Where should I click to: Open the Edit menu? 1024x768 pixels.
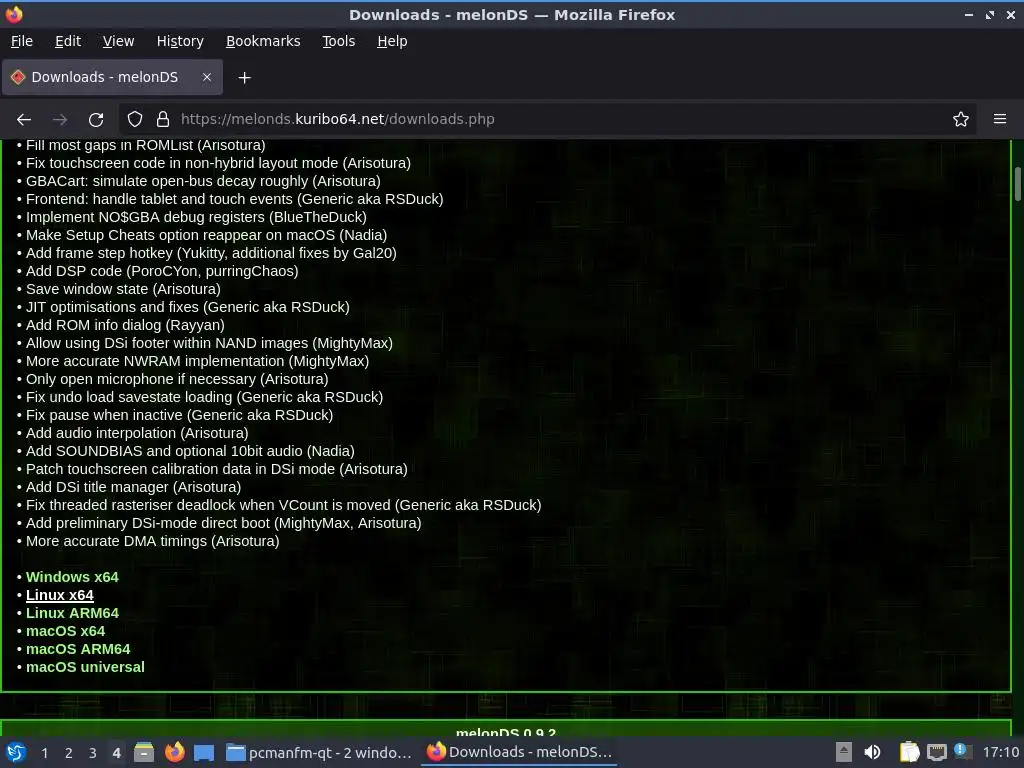[x=68, y=41]
